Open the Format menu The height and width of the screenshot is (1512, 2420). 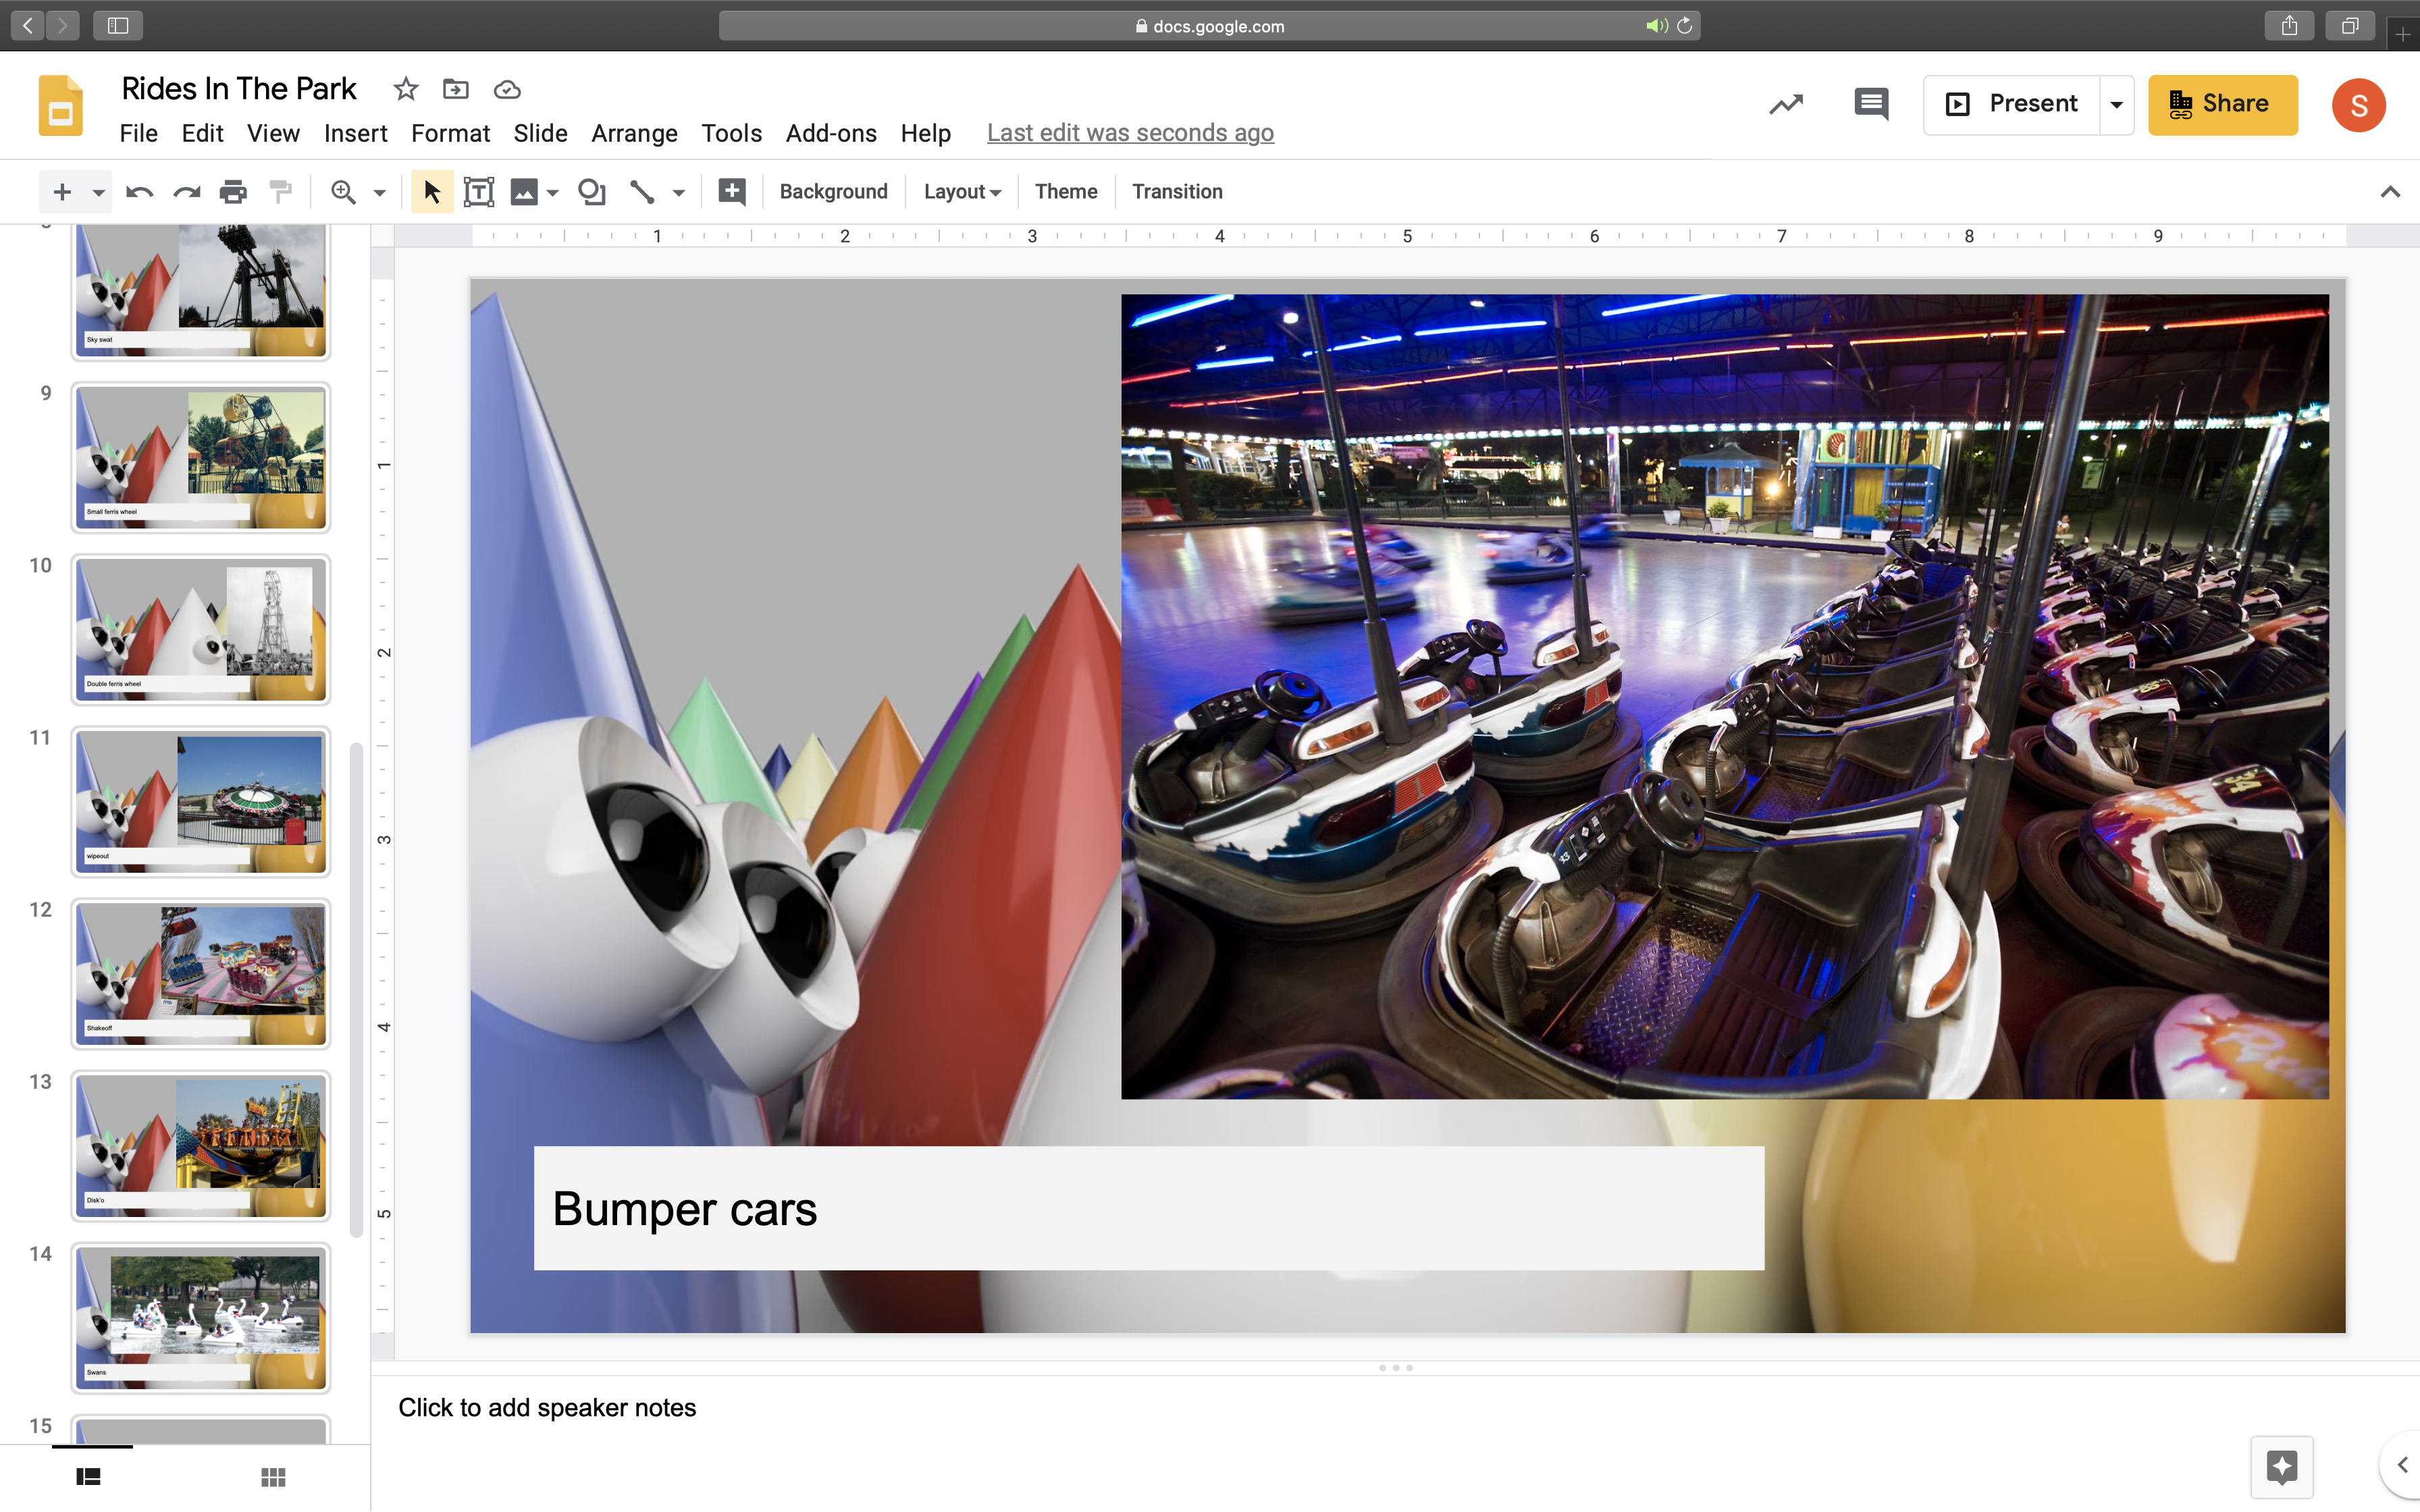(450, 133)
